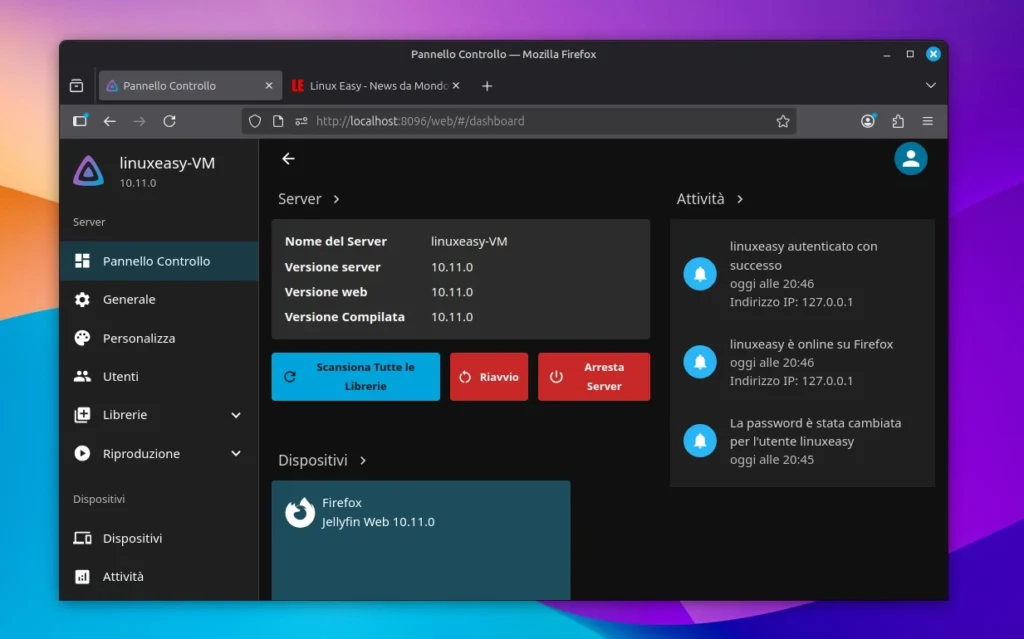1024x639 pixels.
Task: Reload the page in Firefox
Action: (169, 120)
